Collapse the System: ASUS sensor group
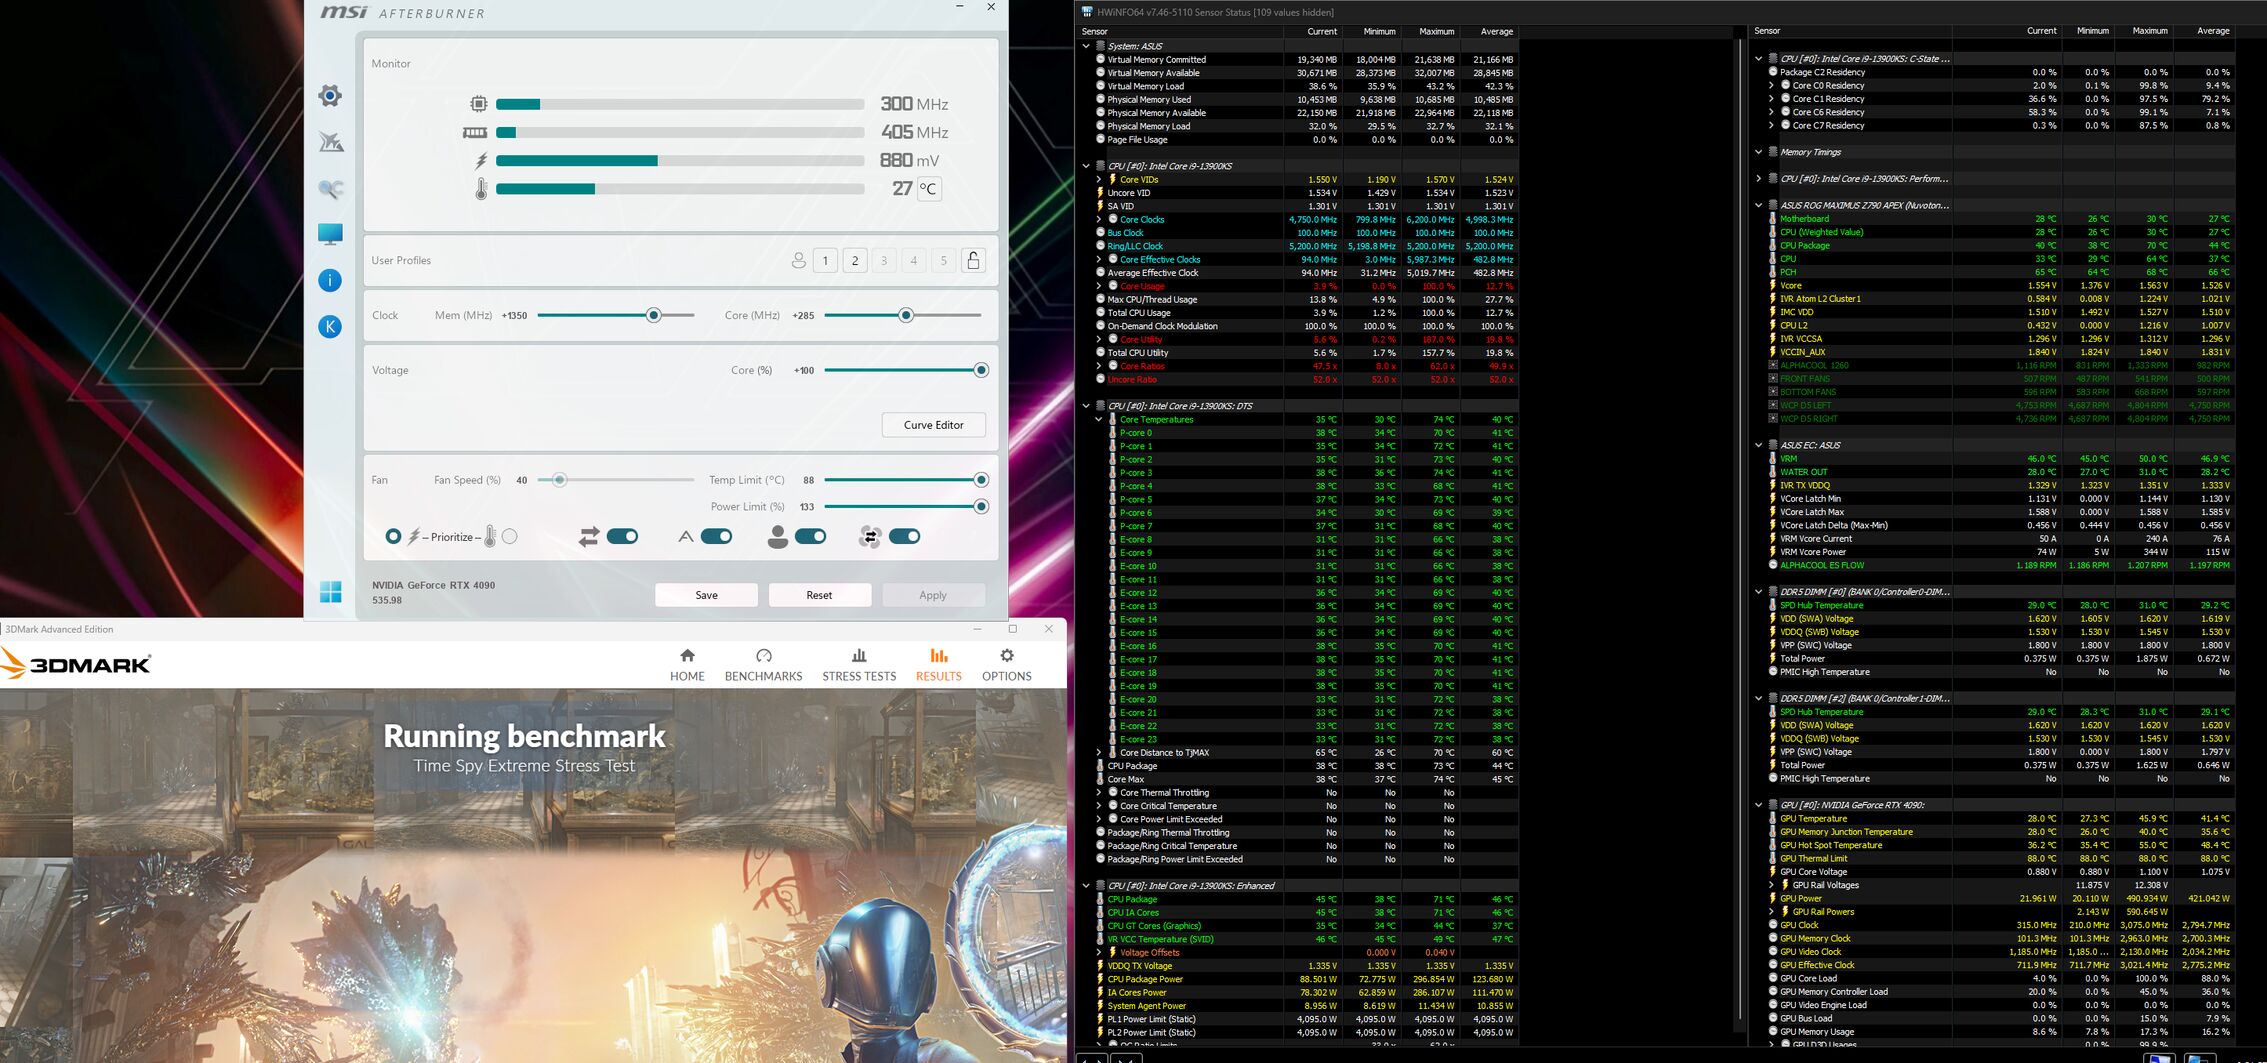This screenshot has height=1063, width=2267. [1086, 46]
